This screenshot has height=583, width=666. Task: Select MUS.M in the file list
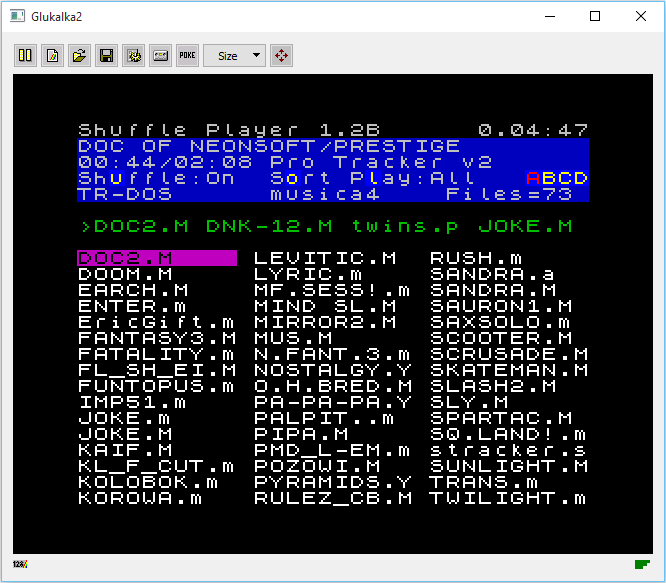pos(293,338)
